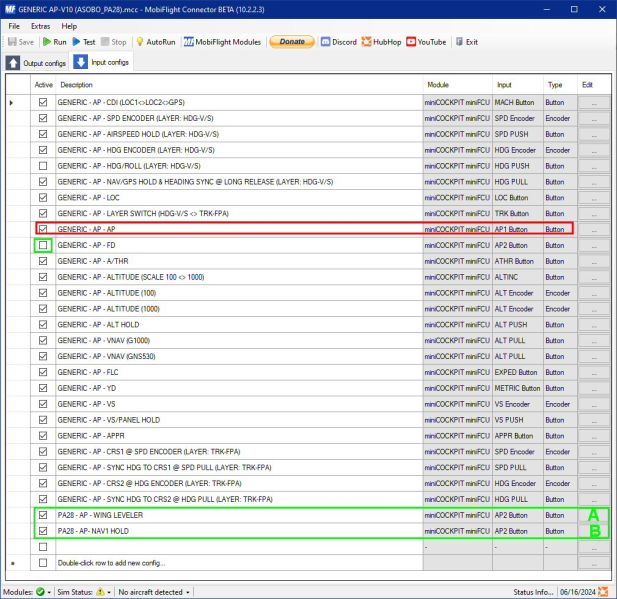Click the Stop square icon
The image size is (617, 599).
click(x=105, y=42)
